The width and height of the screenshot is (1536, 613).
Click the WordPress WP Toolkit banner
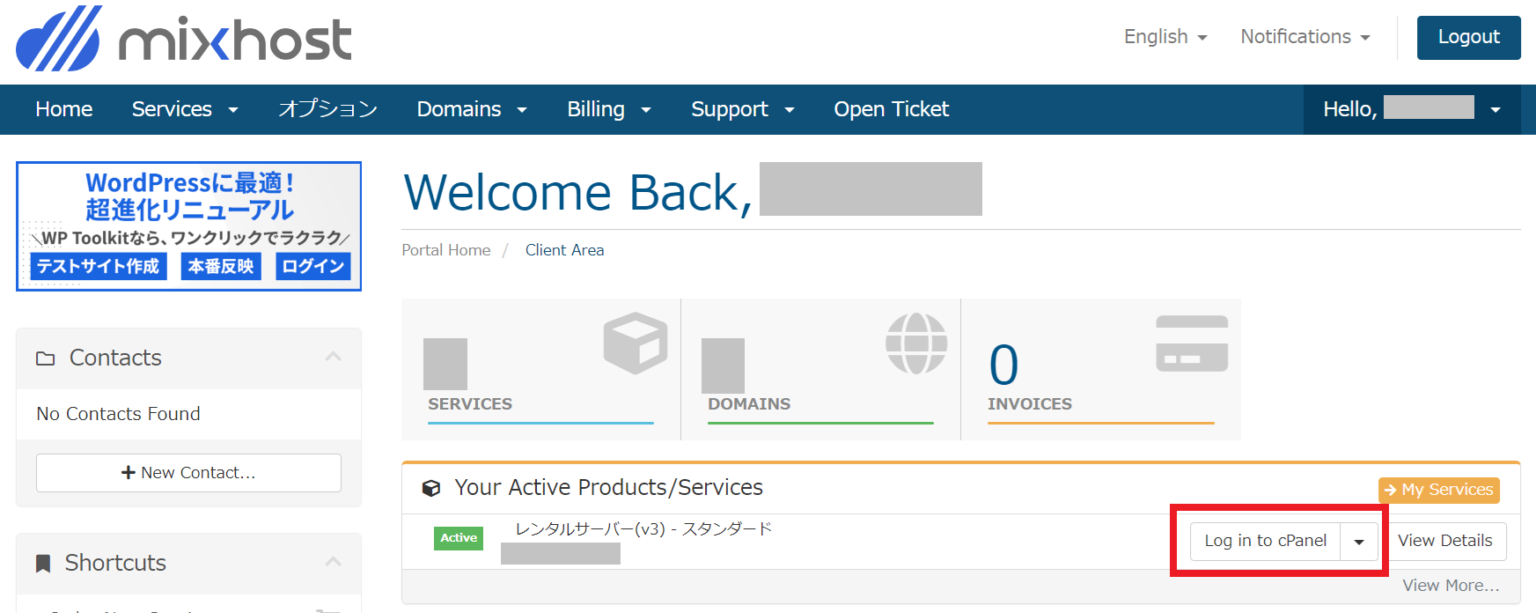[x=189, y=227]
